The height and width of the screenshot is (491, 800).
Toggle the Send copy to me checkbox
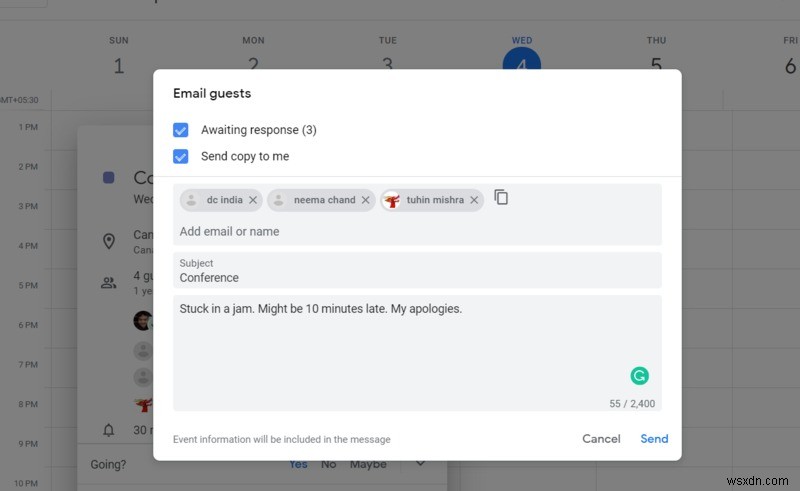181,156
